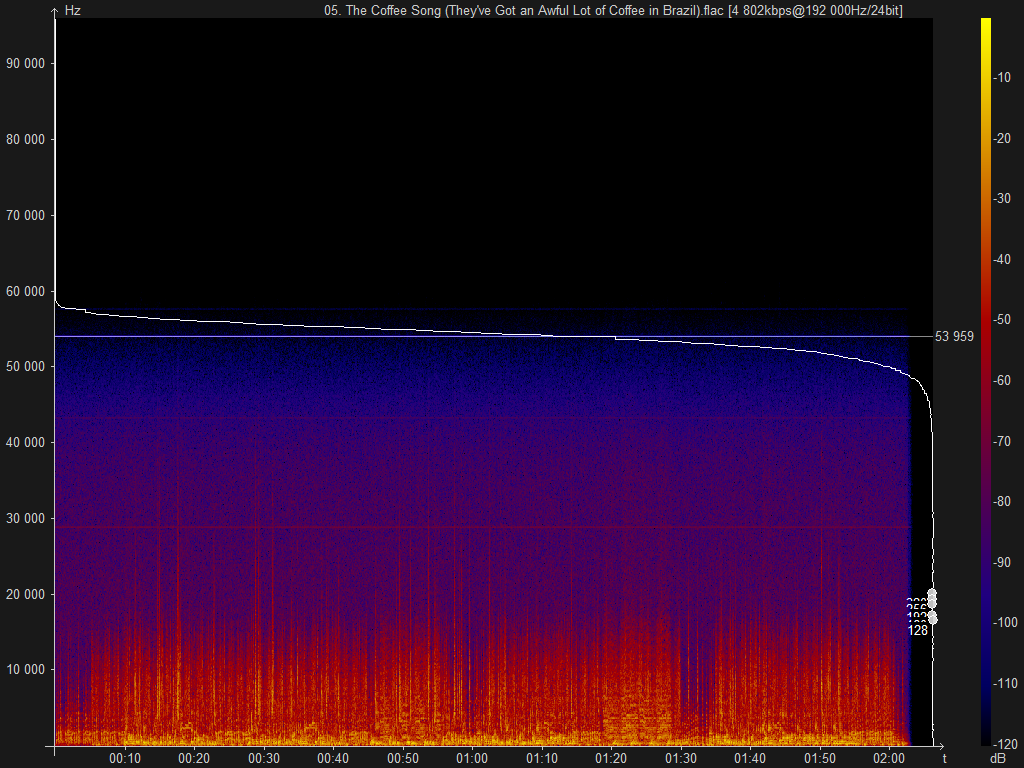
Task: Click the '00:10' time axis label
Action: pos(125,758)
